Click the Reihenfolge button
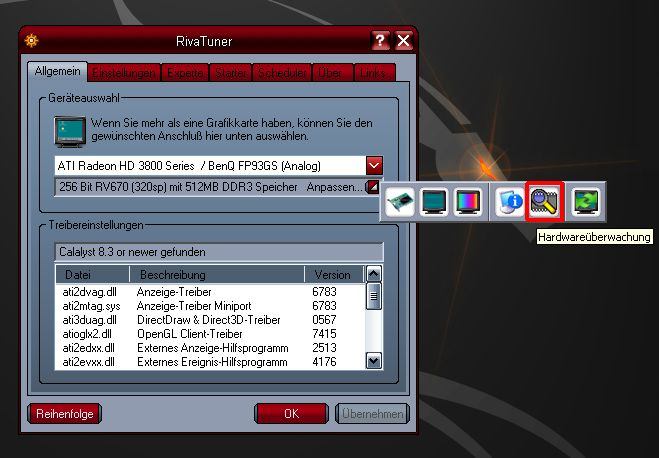The height and width of the screenshot is (458, 659). 64,414
